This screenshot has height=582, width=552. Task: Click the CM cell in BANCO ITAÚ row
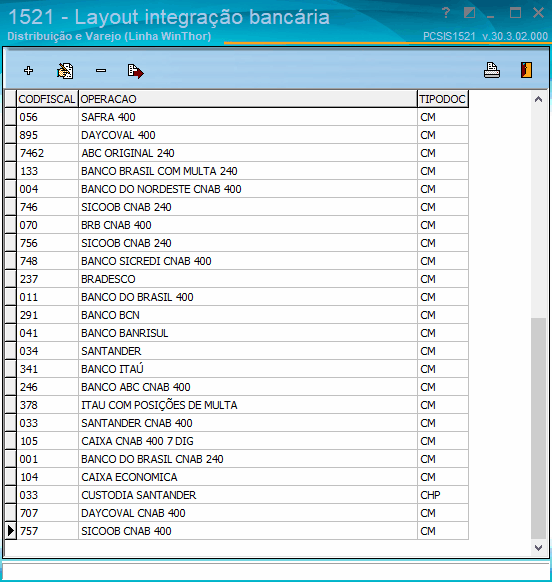point(442,369)
